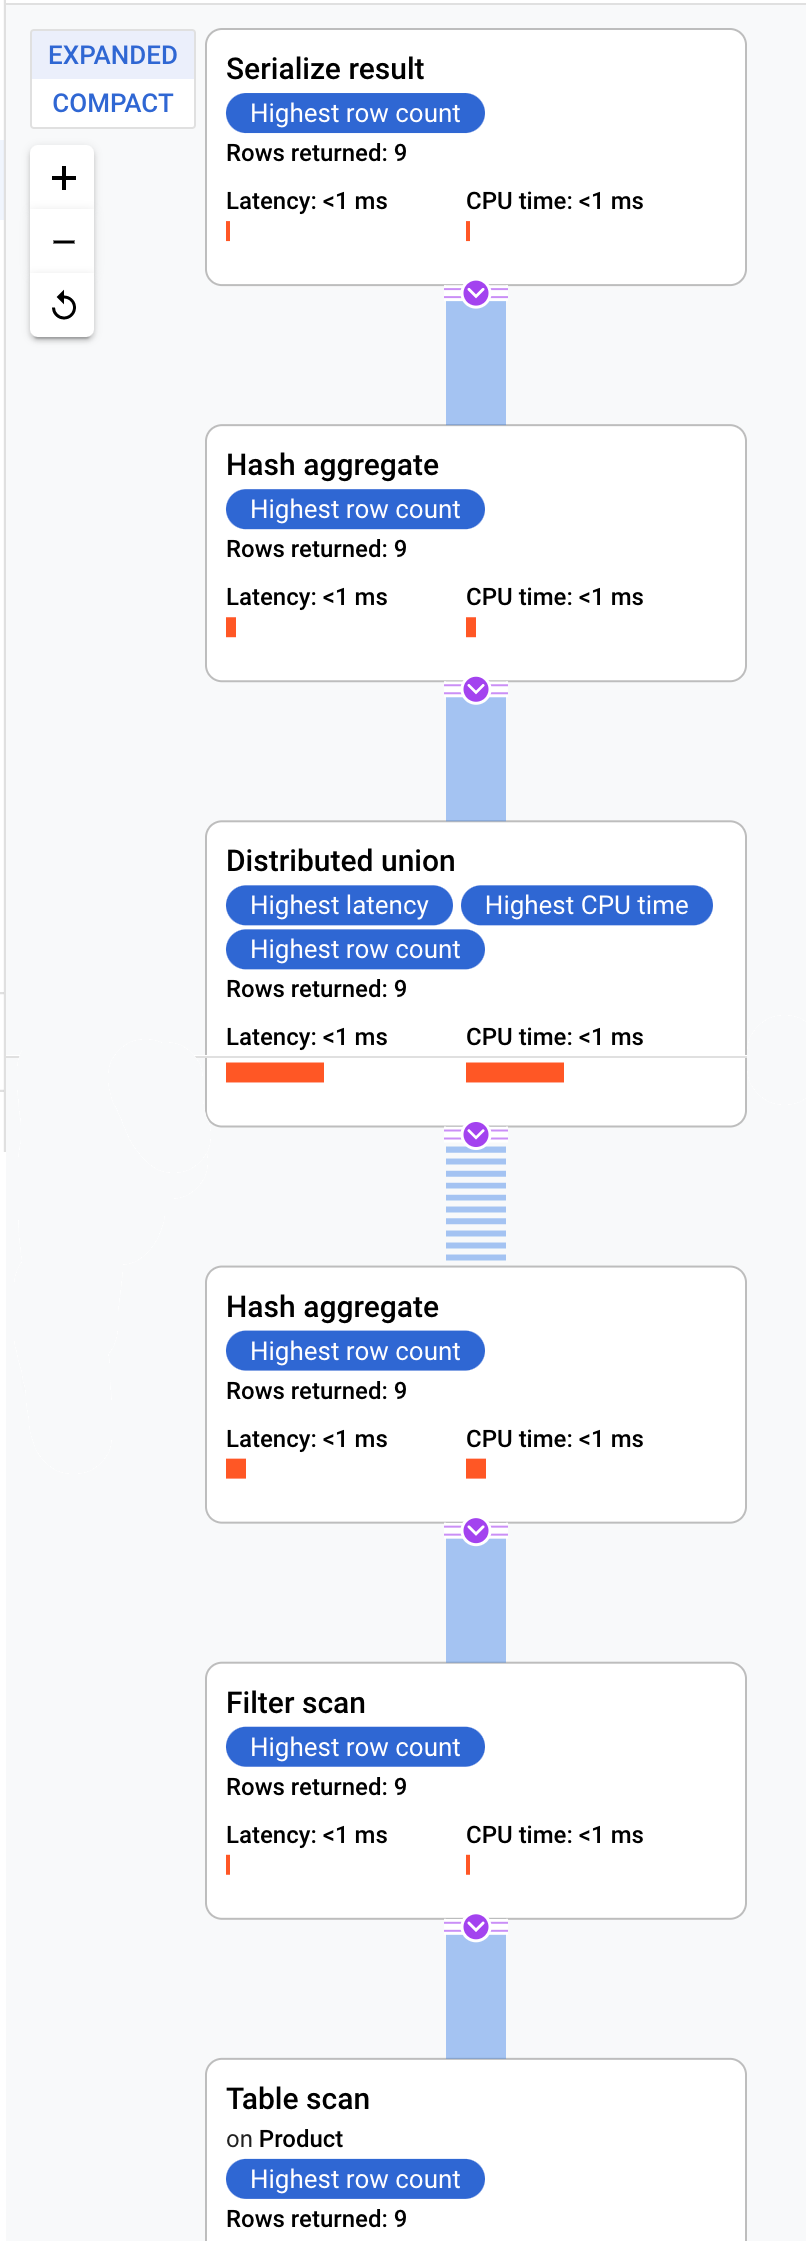Select the Filter scan node title
Viewport: 806px width, 2241px height.
click(x=295, y=1703)
